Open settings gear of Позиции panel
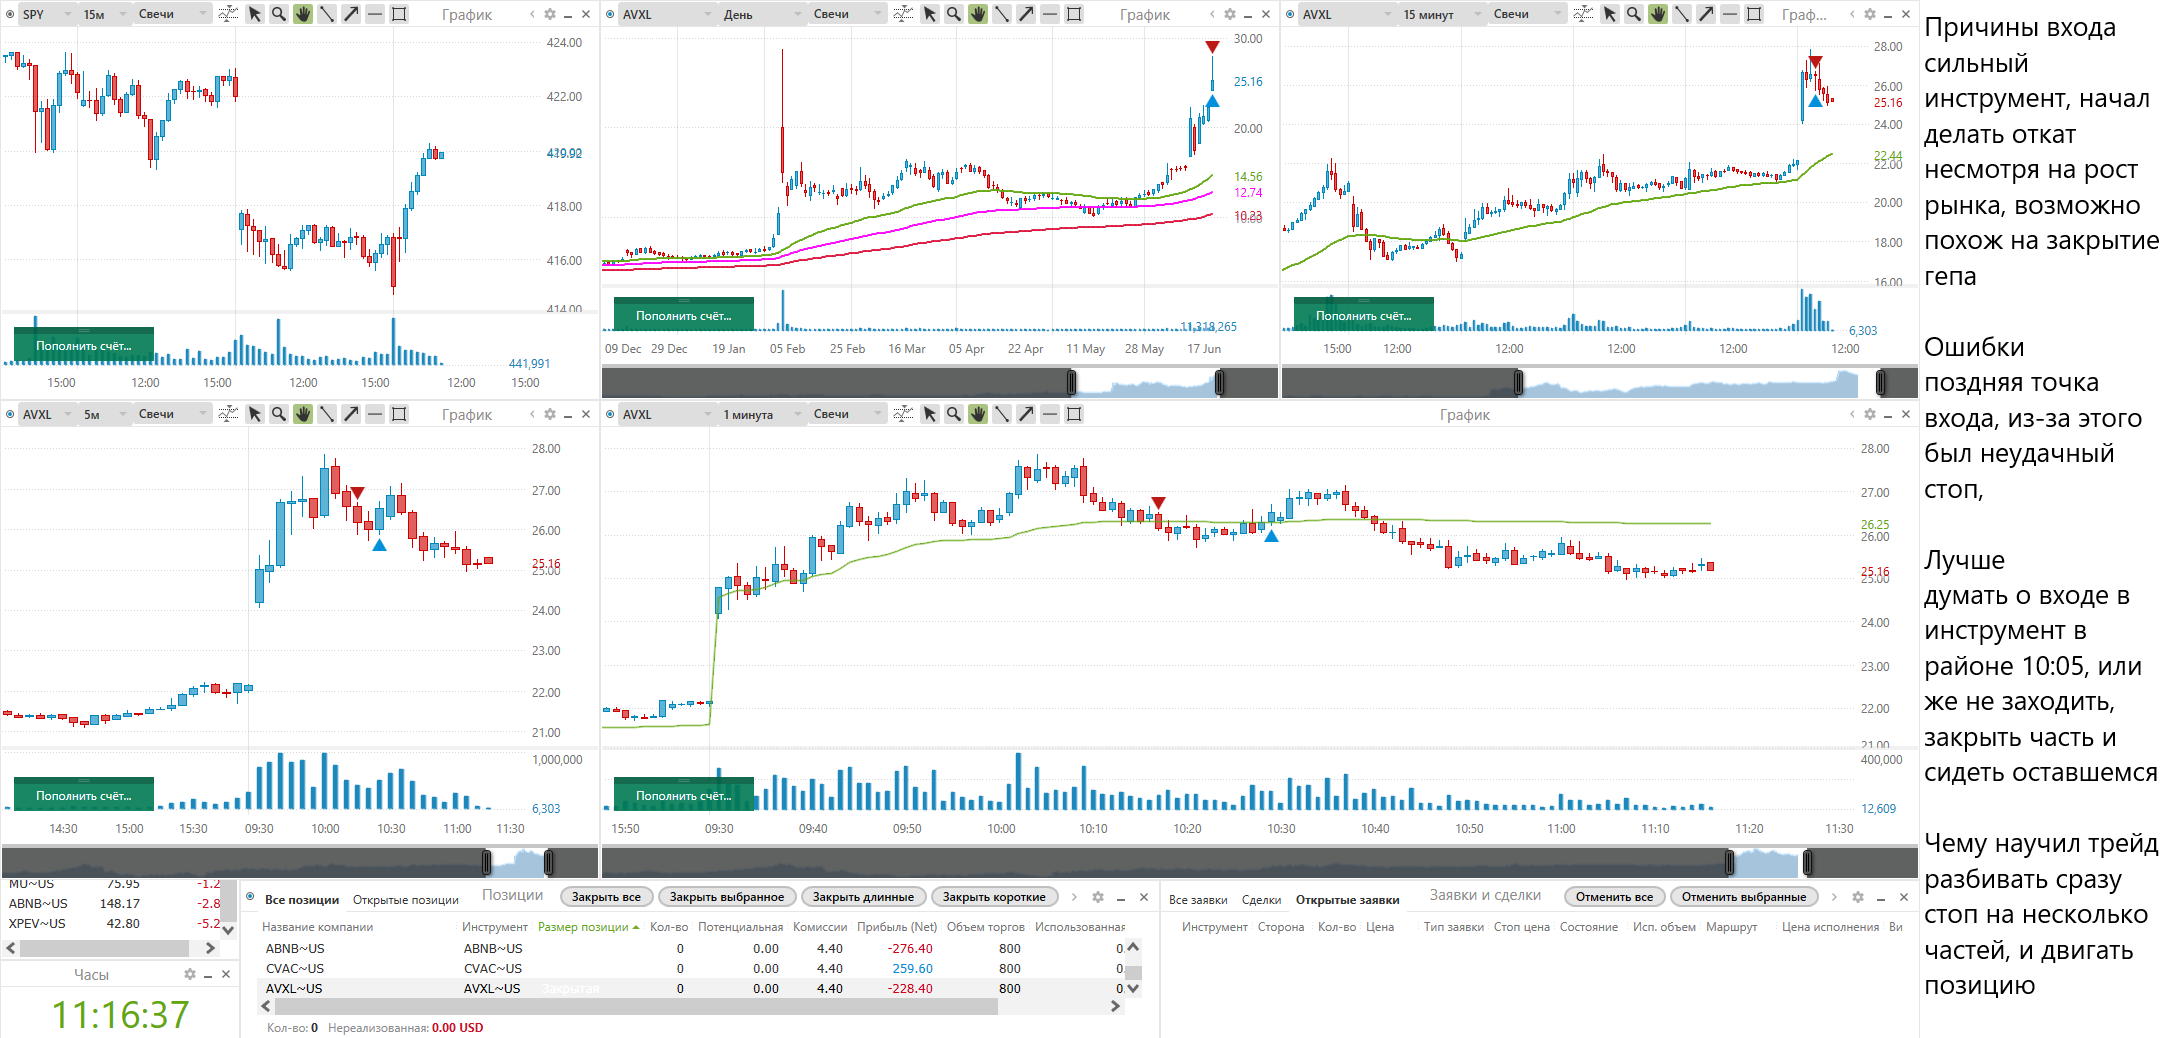Screen dimensions: 2184x1038 [1098, 897]
